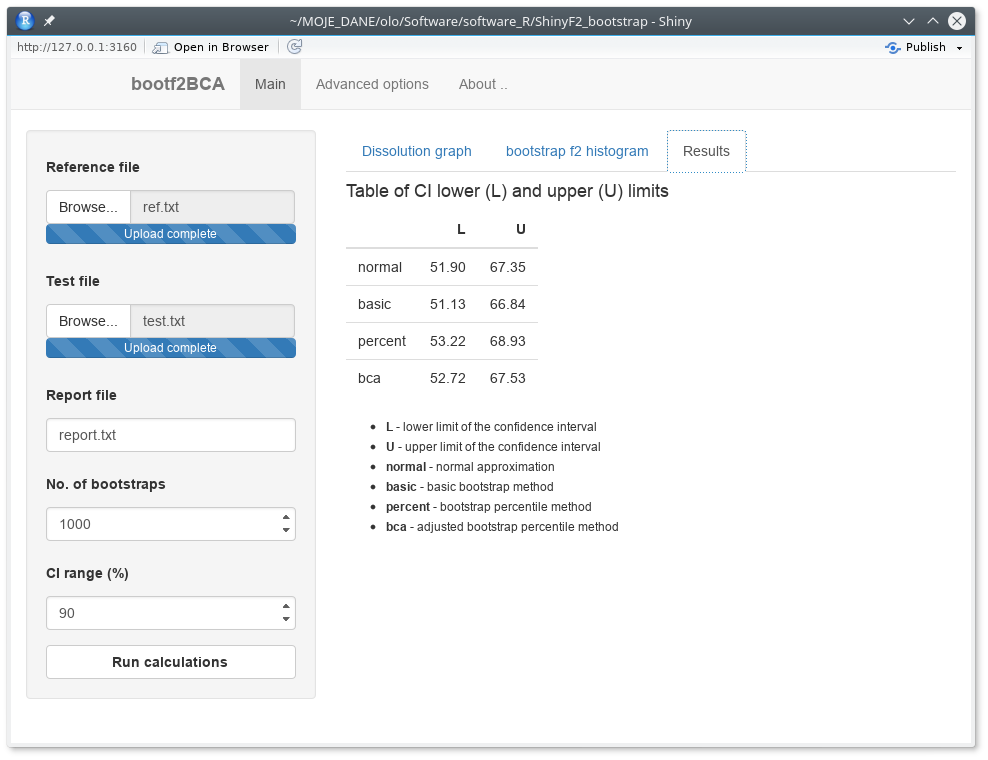Screen dimensions: 988x760
Task: Open the Publish dropdown arrow
Action: [x=959, y=46]
